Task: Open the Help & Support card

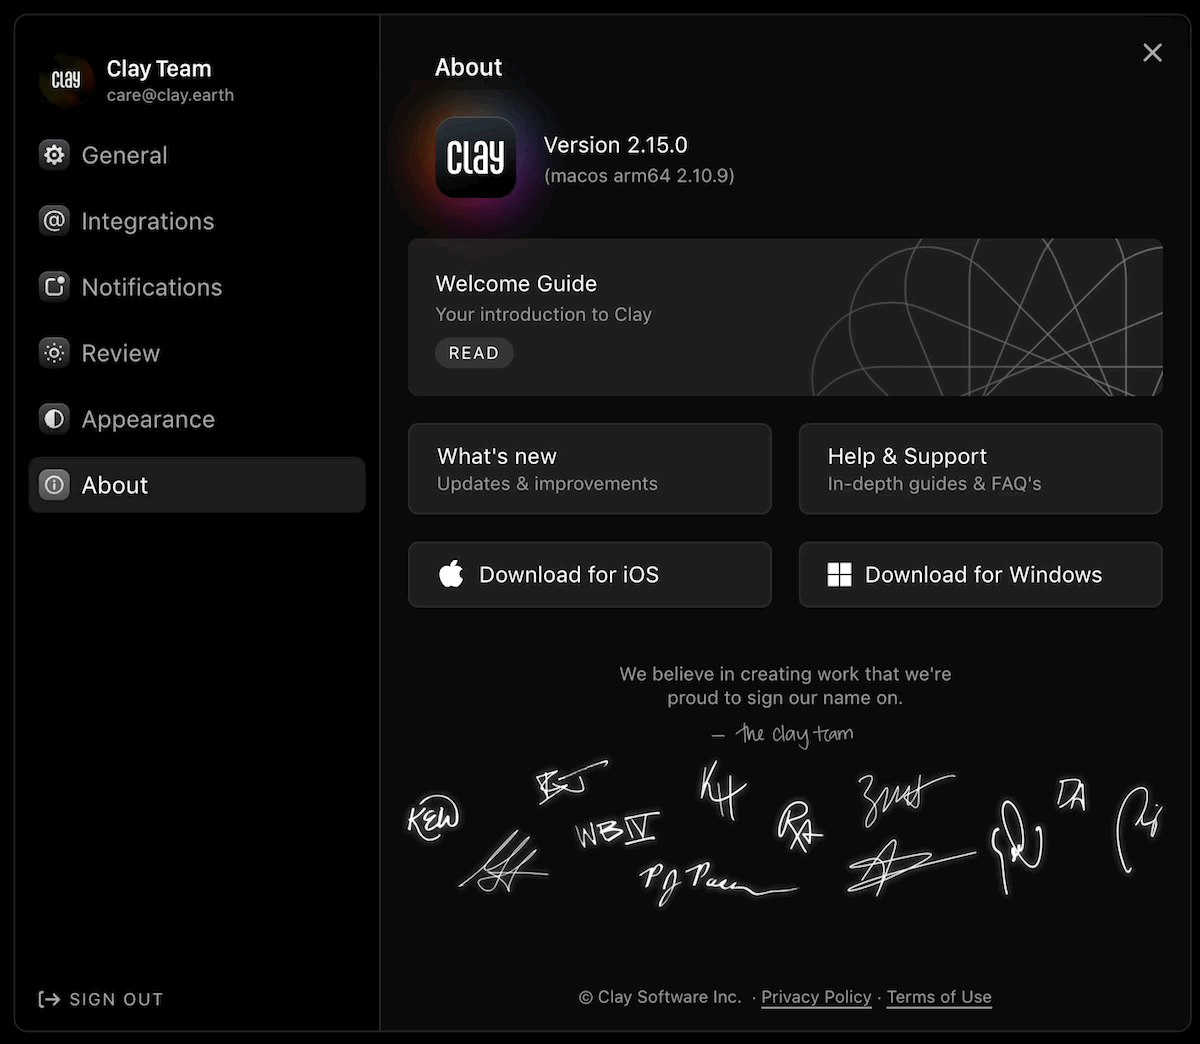Action: 980,469
